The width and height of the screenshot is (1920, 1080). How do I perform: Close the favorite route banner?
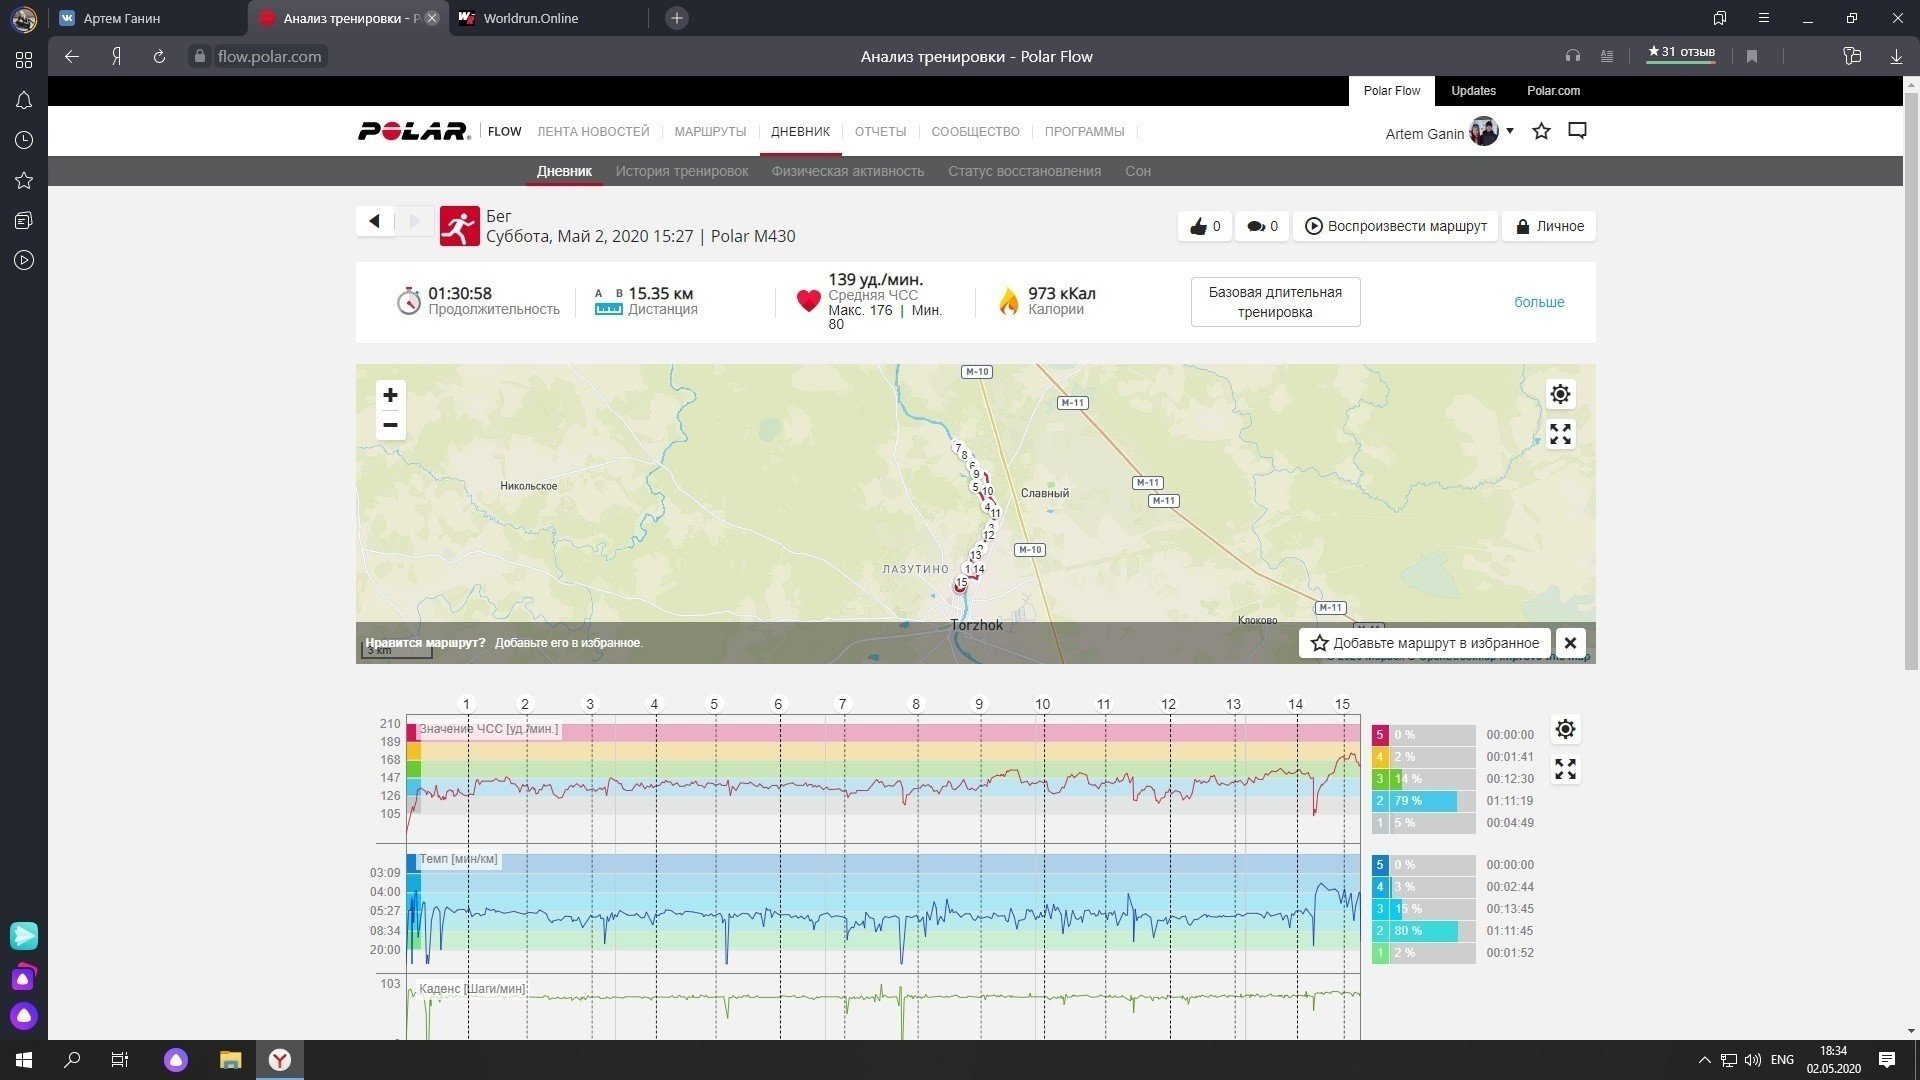(1570, 643)
